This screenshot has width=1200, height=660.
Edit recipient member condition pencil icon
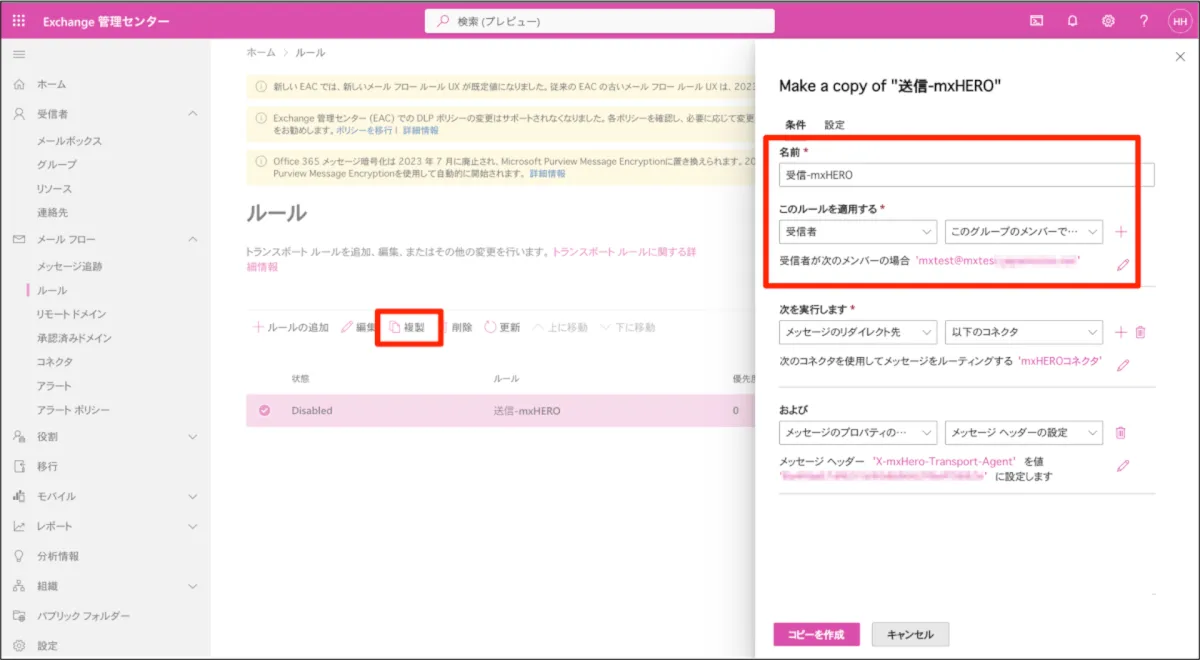(x=1122, y=265)
